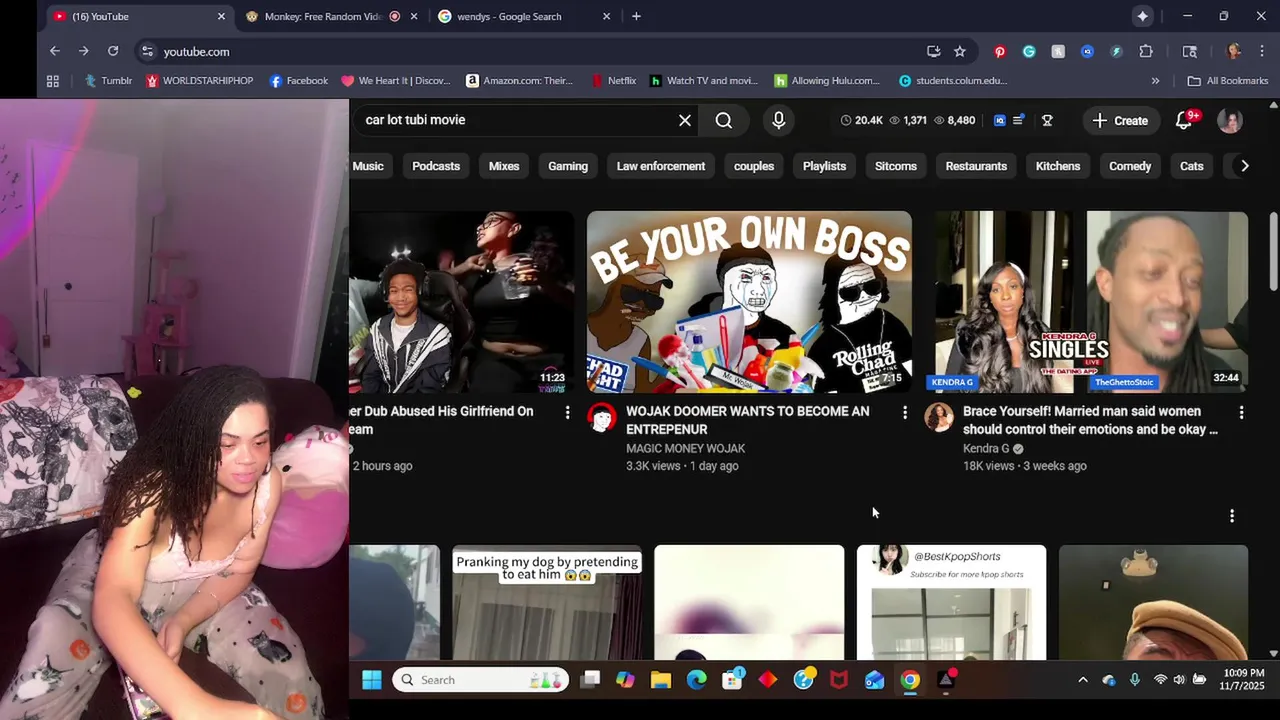Select the Law enforcement filter chip
Screen dimensions: 1280x720
(661, 166)
